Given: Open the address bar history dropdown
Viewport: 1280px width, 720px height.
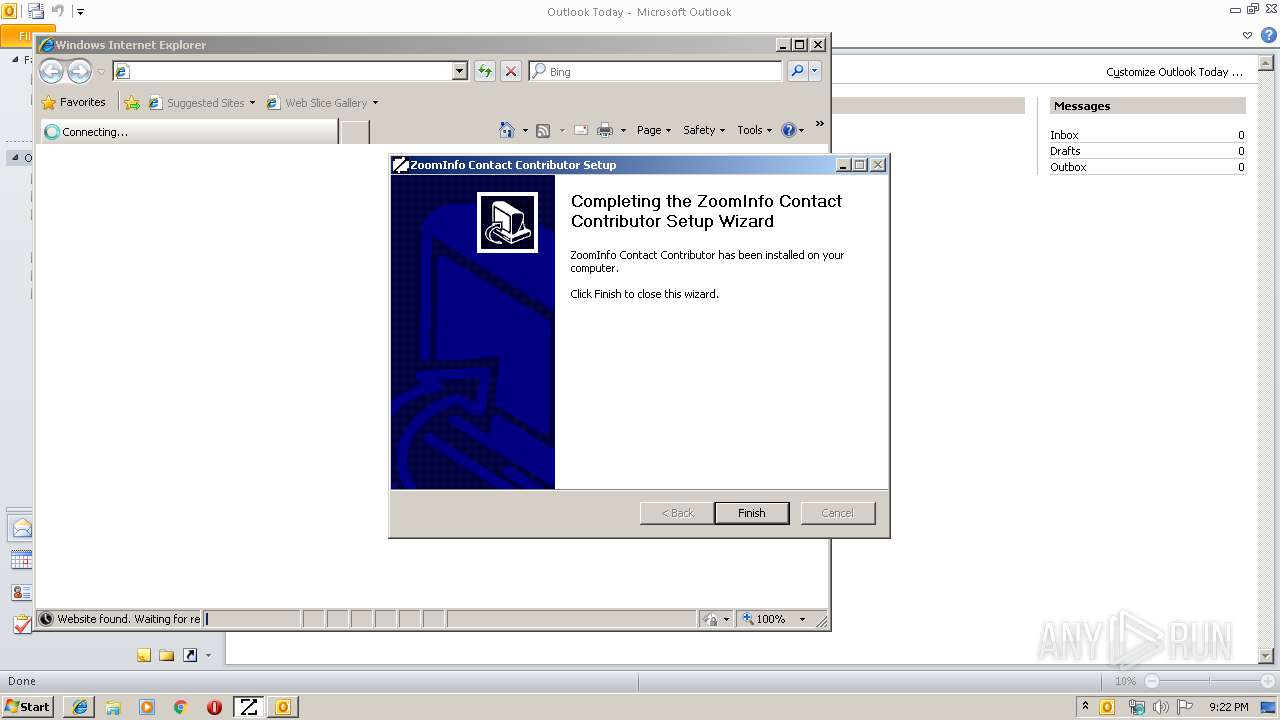Looking at the screenshot, I should pyautogui.click(x=460, y=71).
